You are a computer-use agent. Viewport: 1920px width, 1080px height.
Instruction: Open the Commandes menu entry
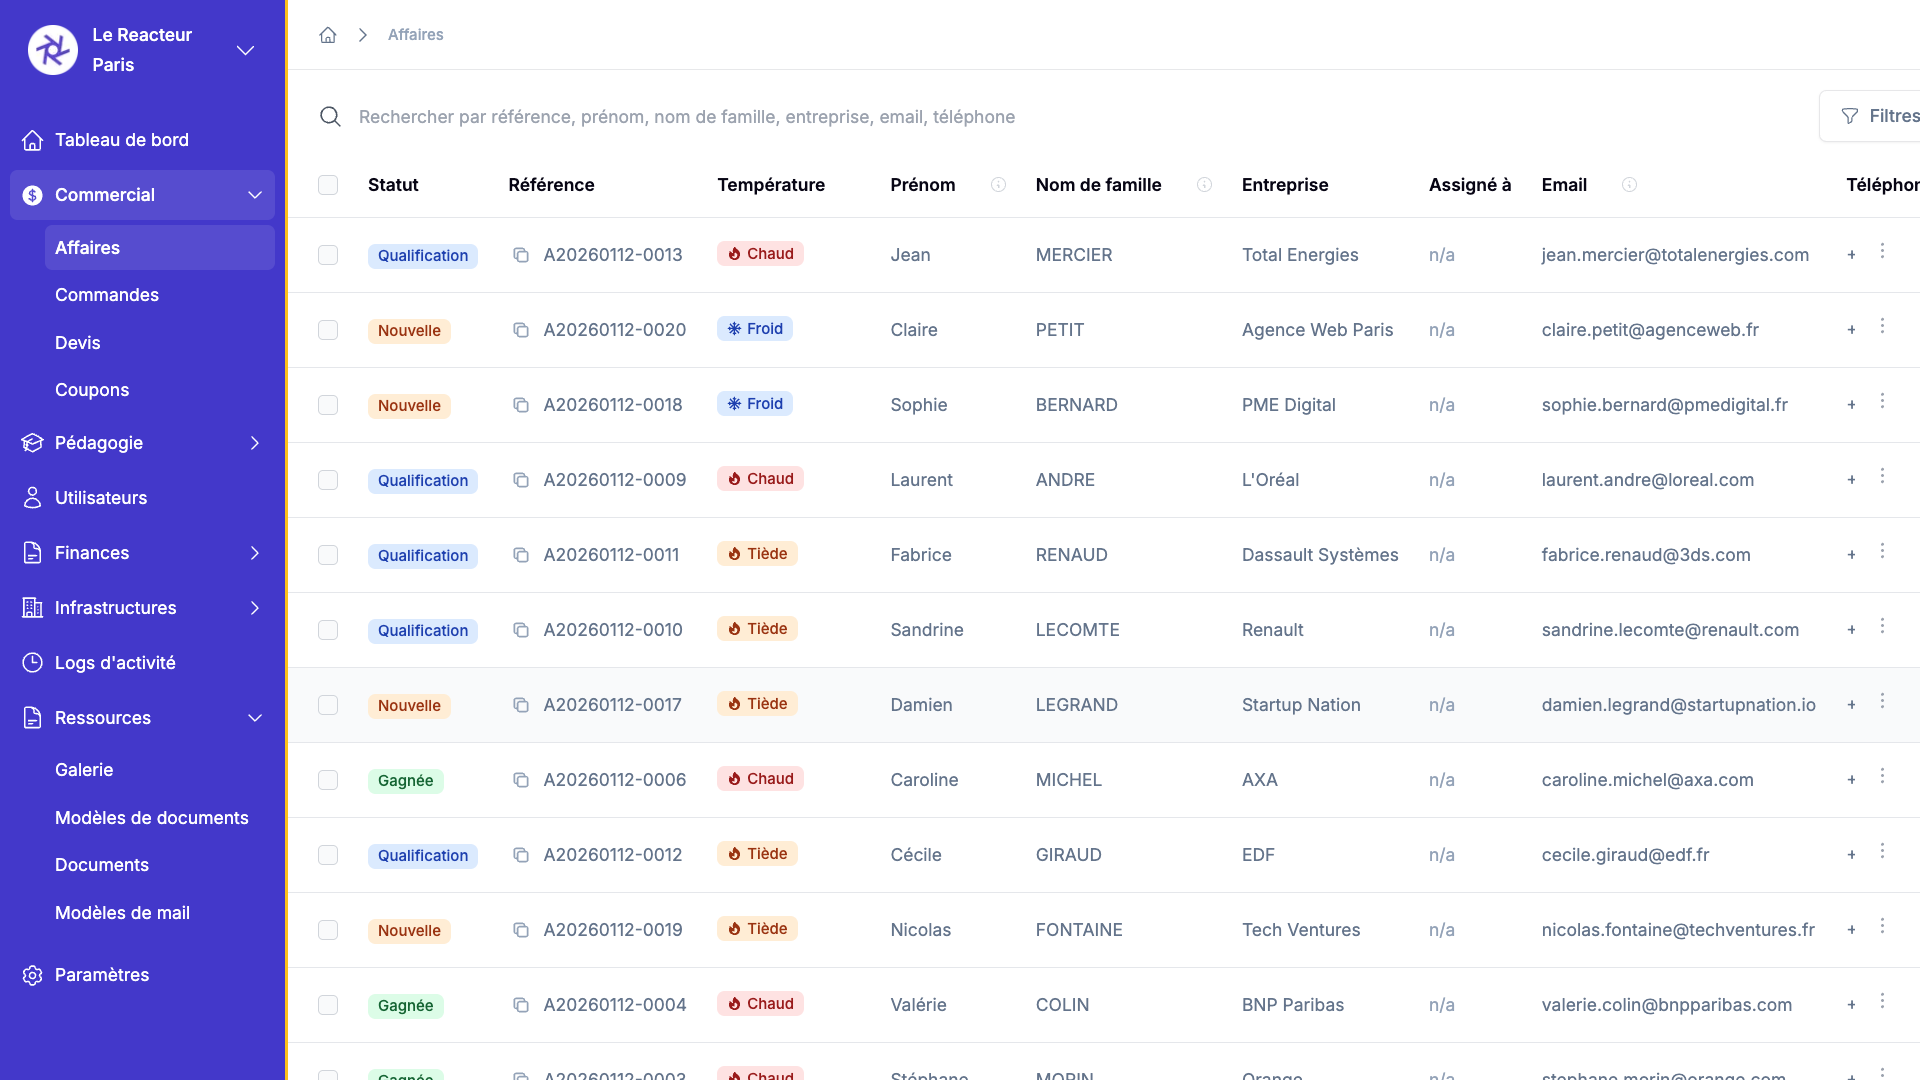(106, 295)
